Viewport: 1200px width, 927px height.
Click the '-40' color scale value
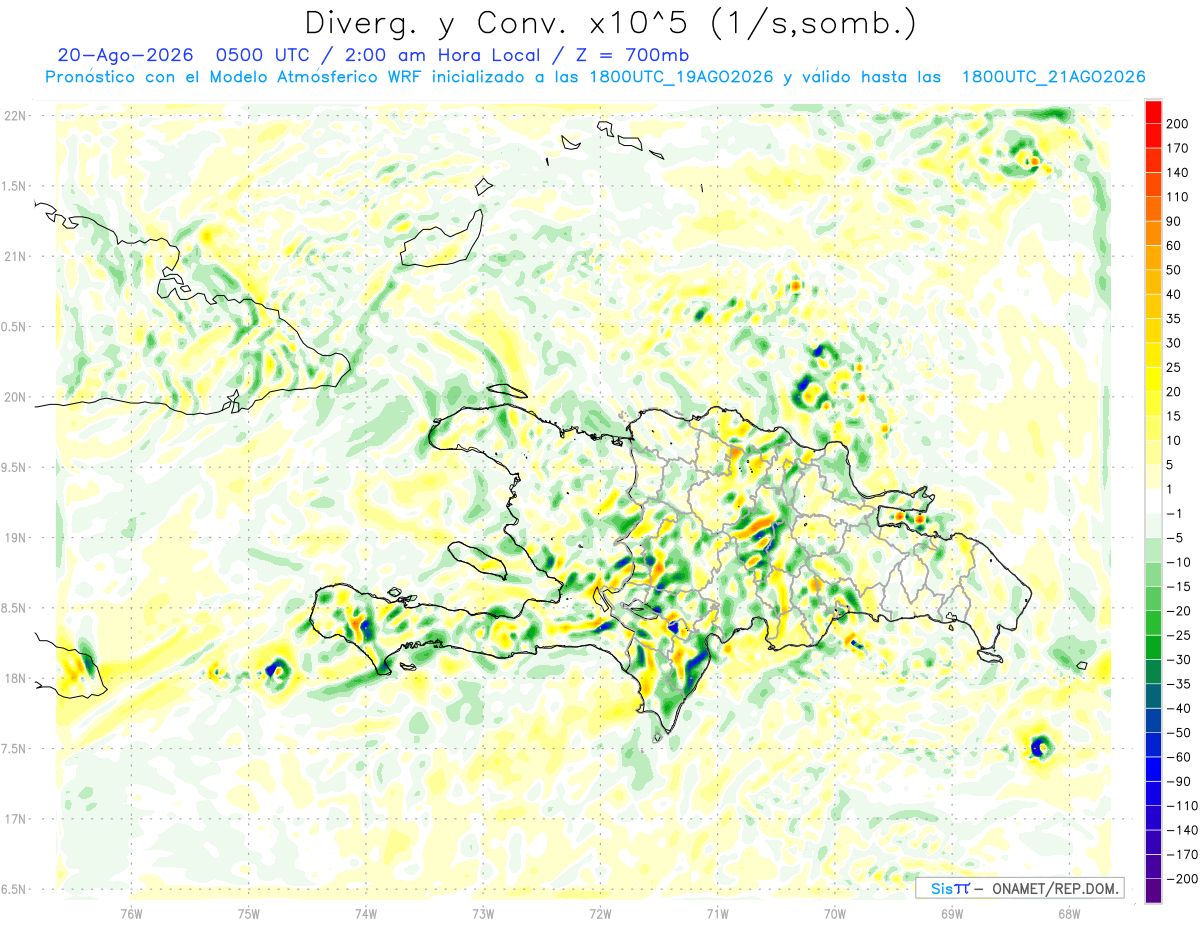pos(1179,709)
